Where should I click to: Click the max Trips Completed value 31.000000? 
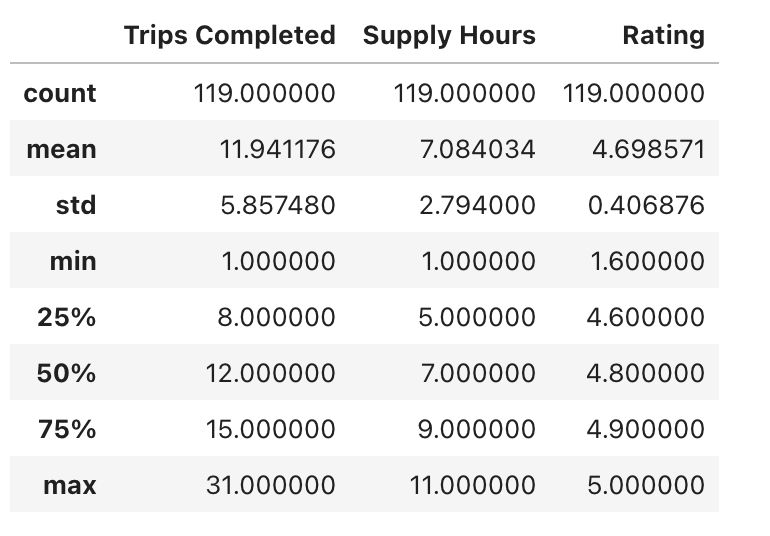271,485
